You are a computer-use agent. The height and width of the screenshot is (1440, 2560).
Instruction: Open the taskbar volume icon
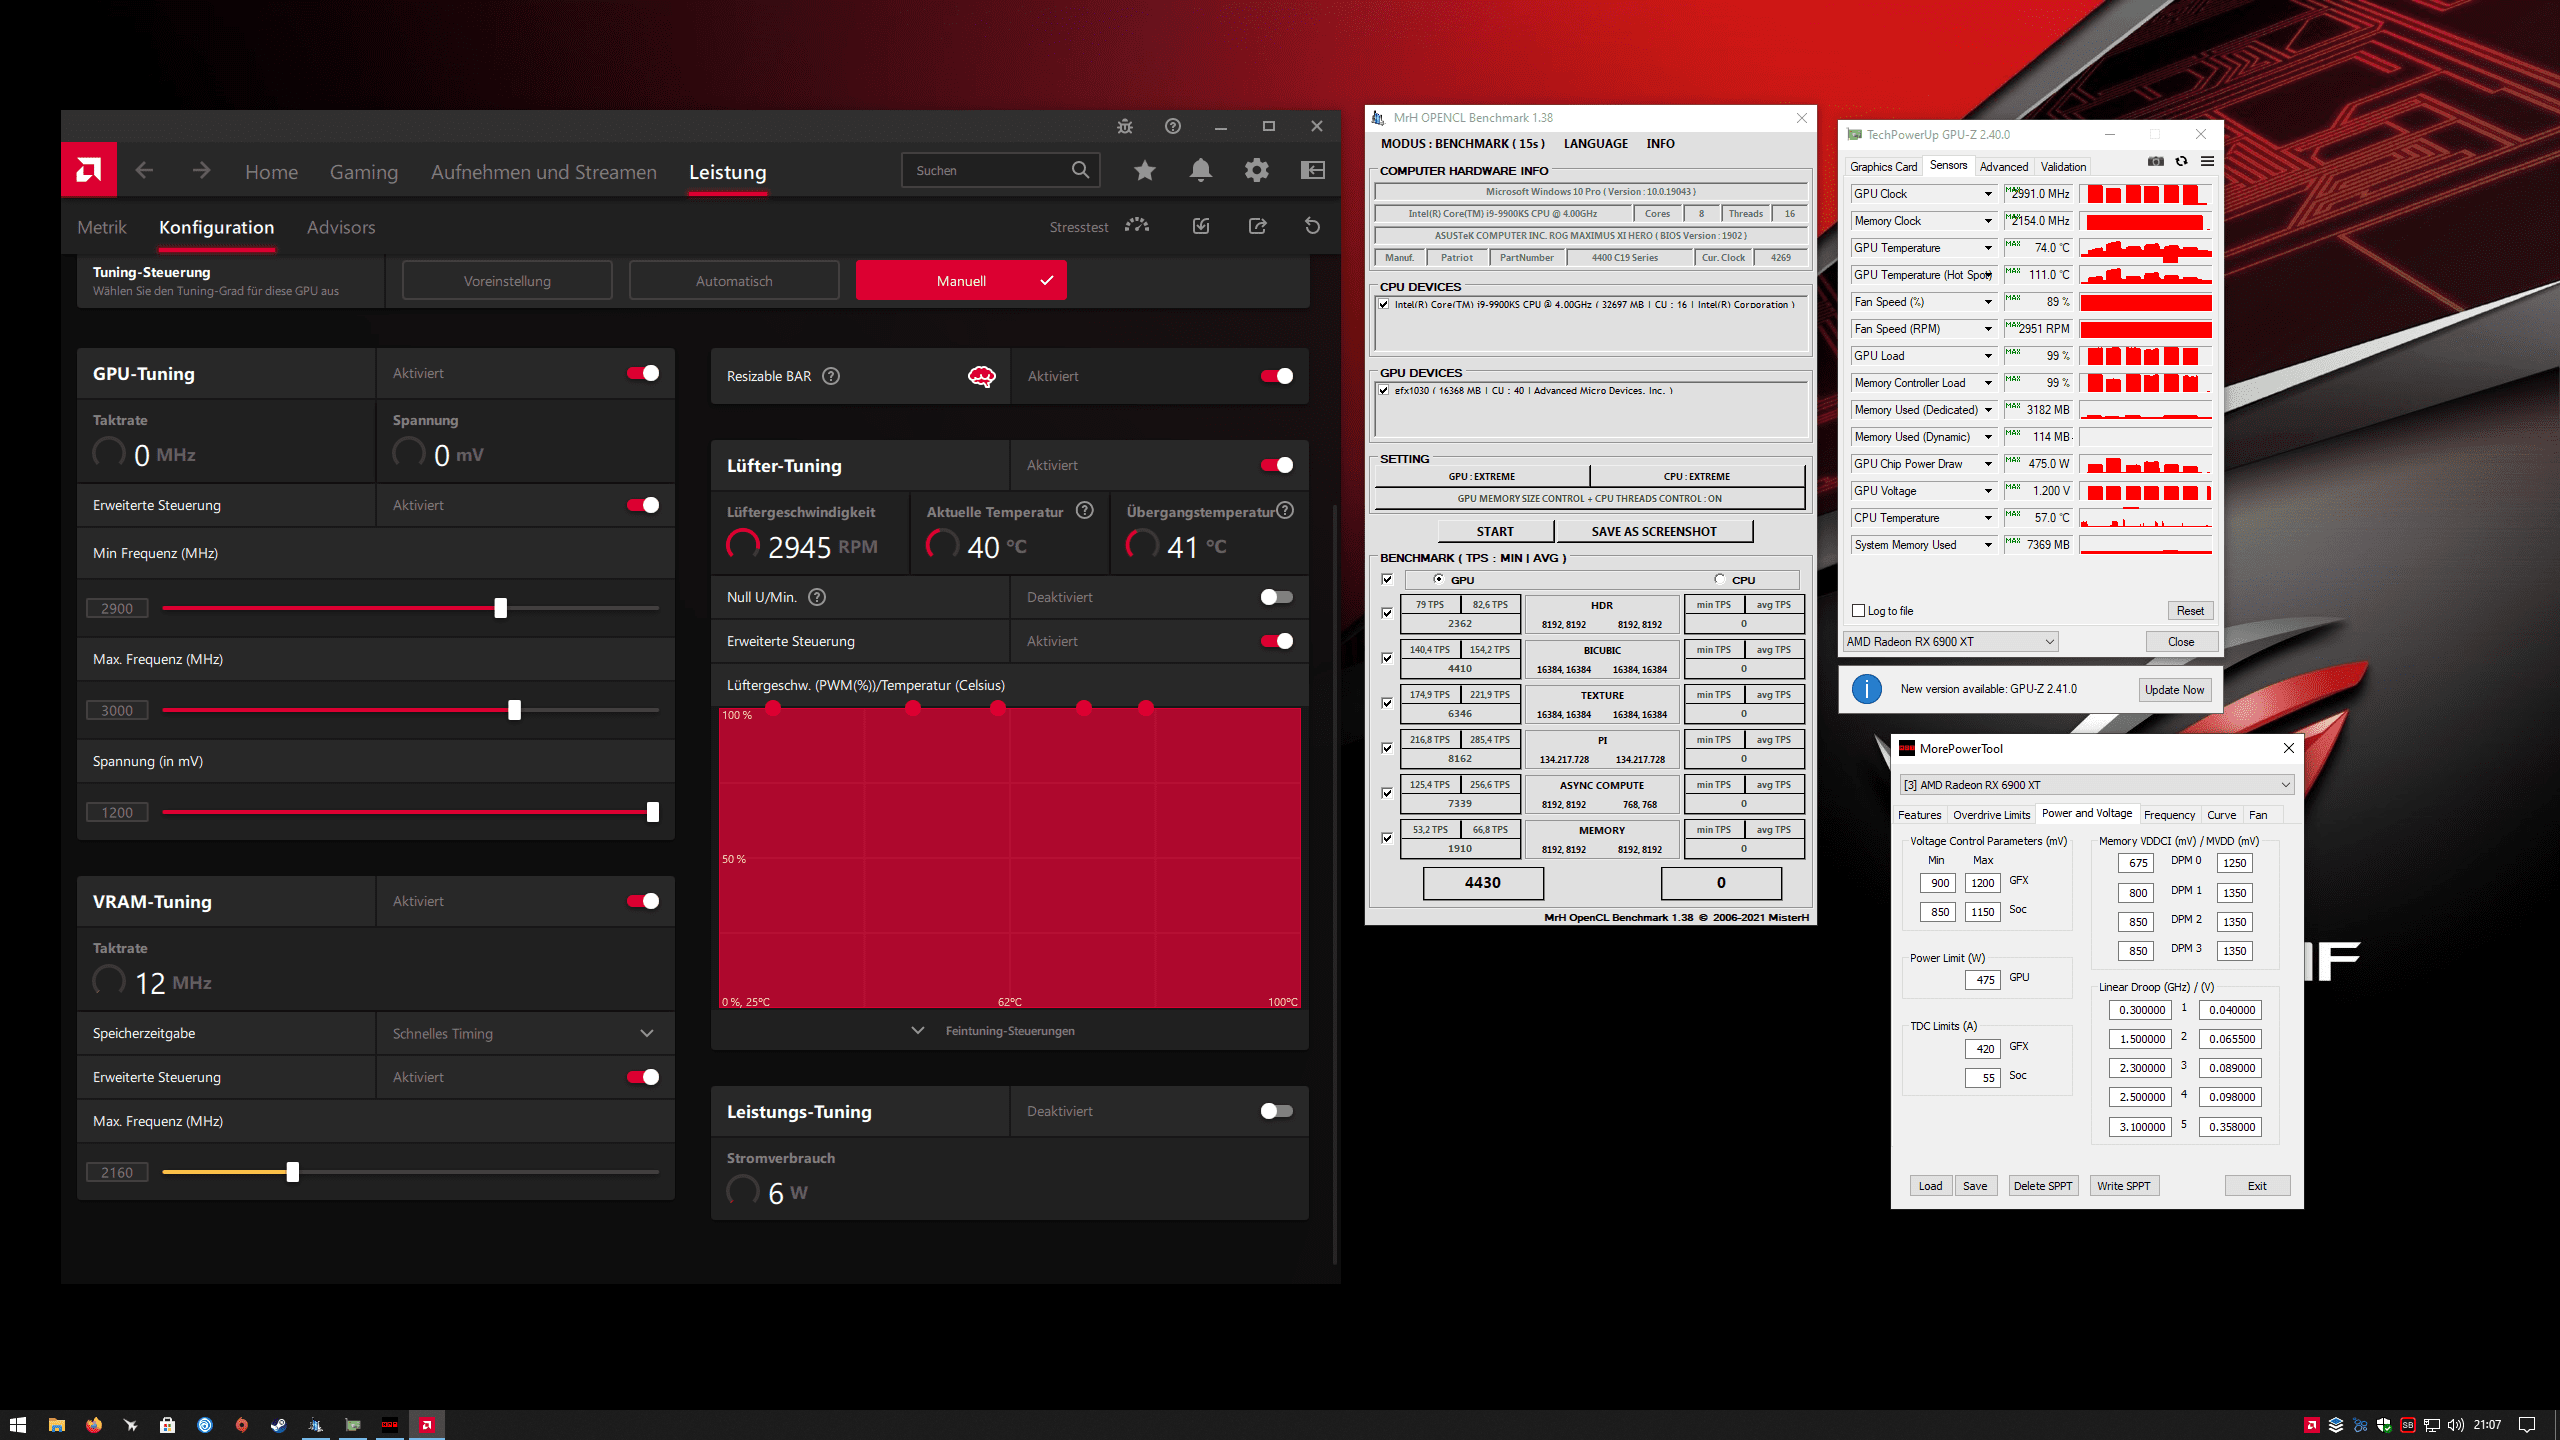[x=2455, y=1425]
